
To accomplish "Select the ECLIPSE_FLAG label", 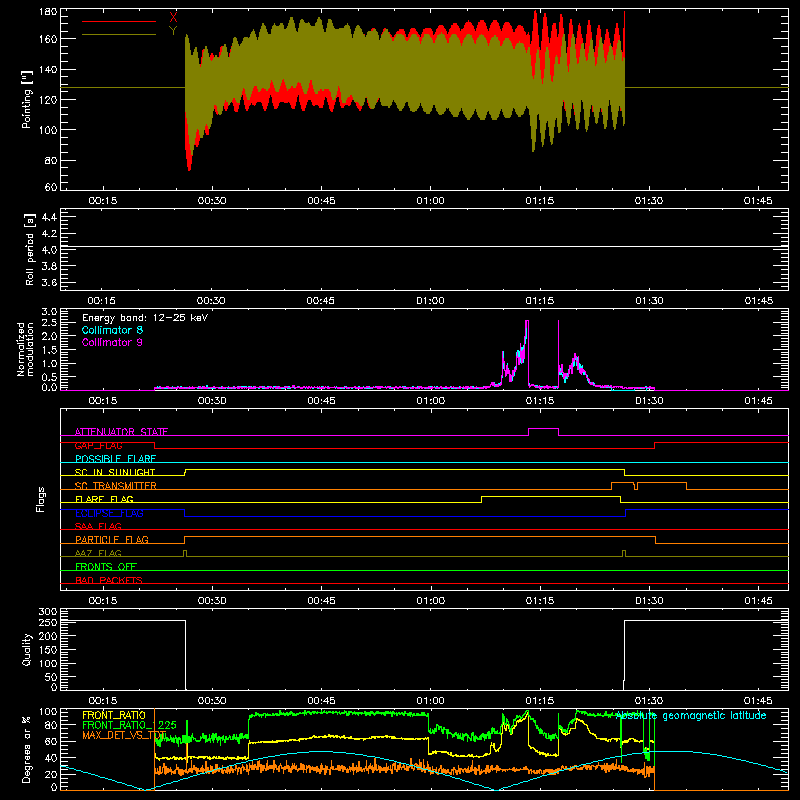I will click(109, 513).
